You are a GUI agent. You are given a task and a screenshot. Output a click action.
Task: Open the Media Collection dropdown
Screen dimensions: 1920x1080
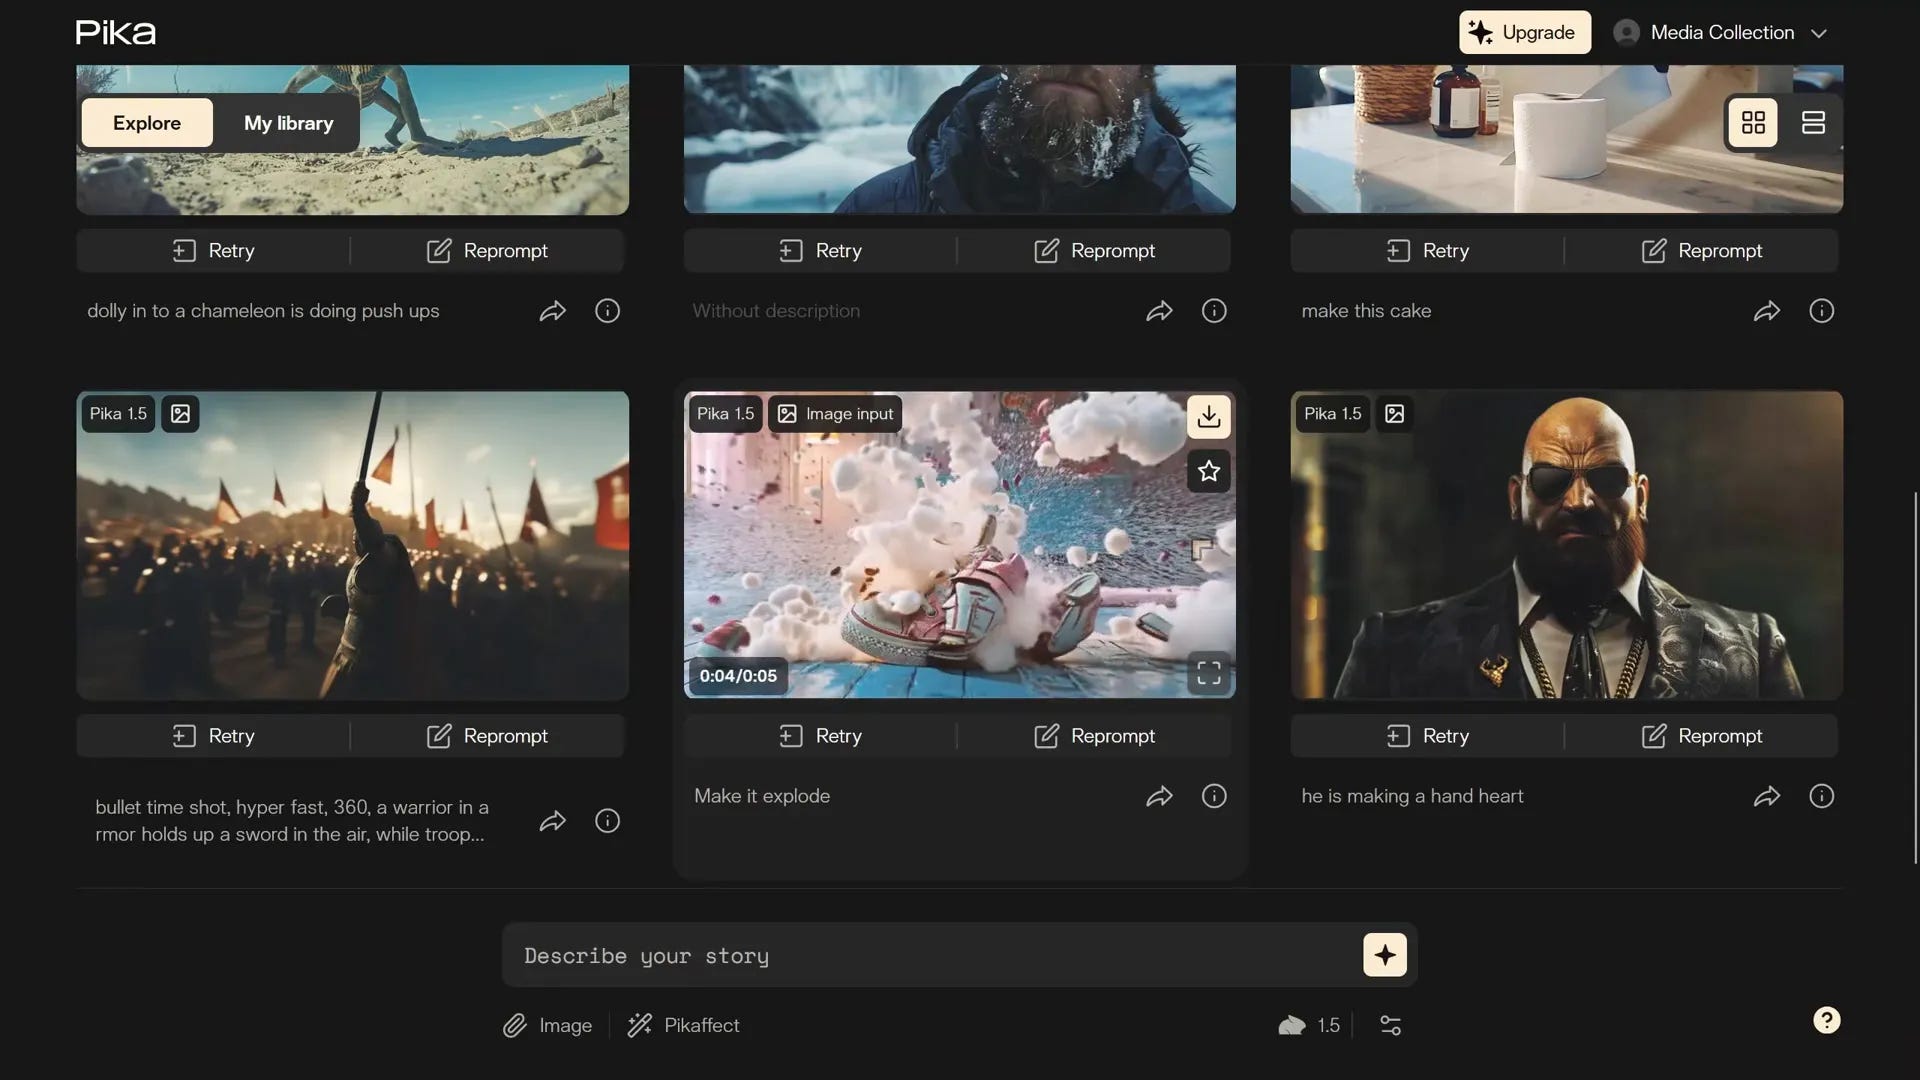point(1722,32)
